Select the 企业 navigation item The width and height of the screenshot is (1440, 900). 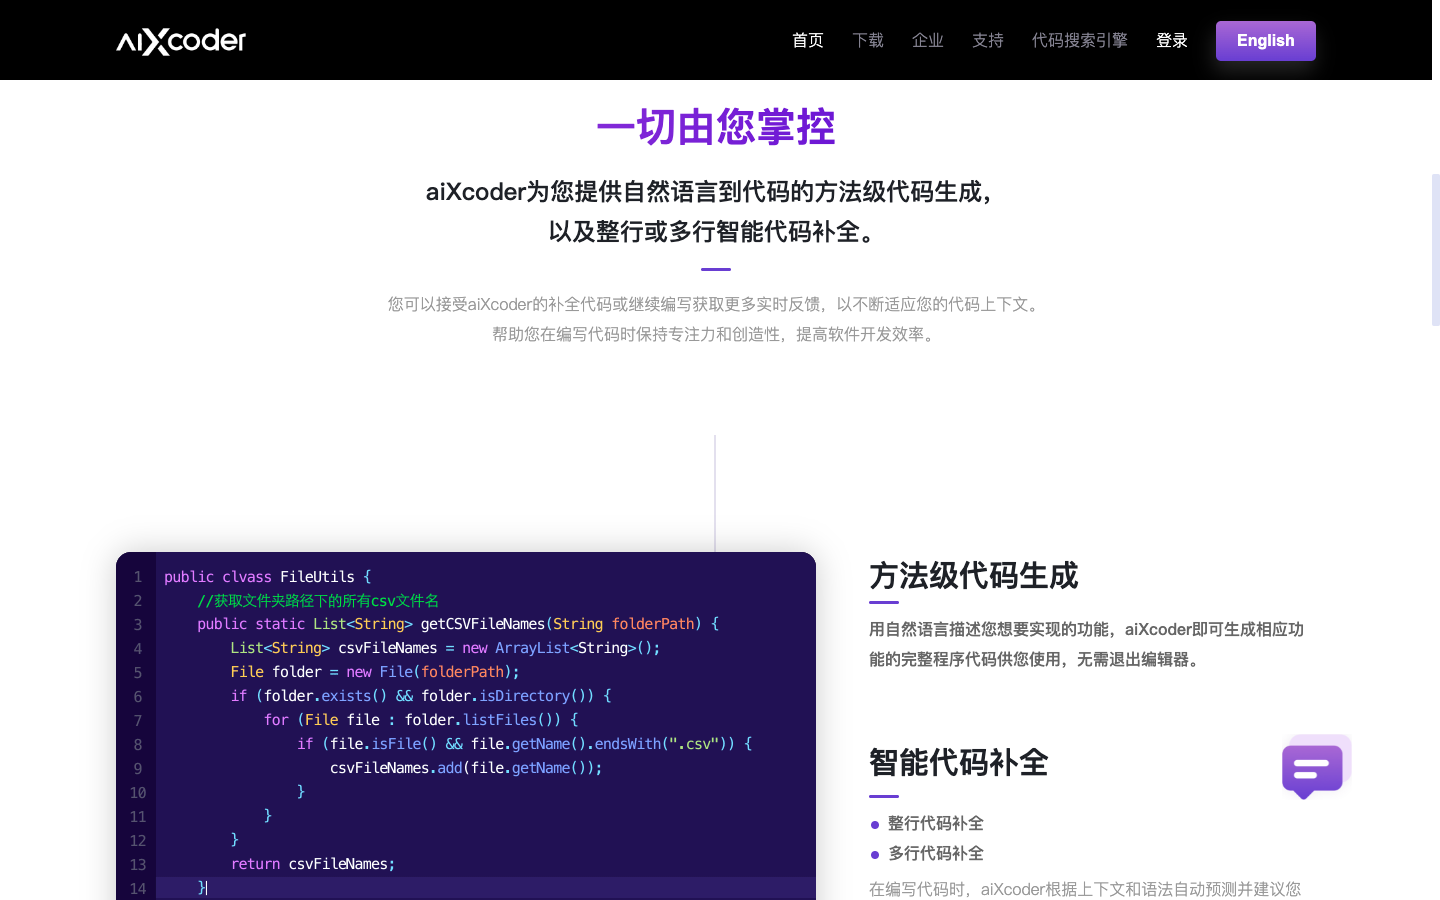tap(928, 40)
